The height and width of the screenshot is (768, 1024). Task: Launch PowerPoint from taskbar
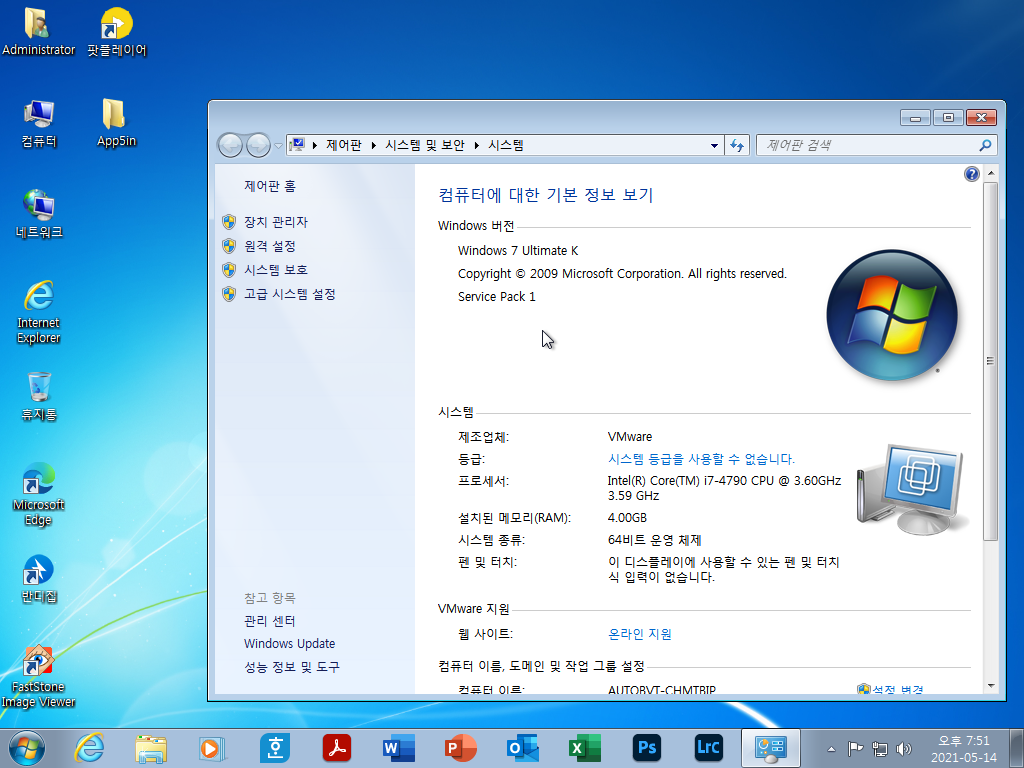(460, 748)
